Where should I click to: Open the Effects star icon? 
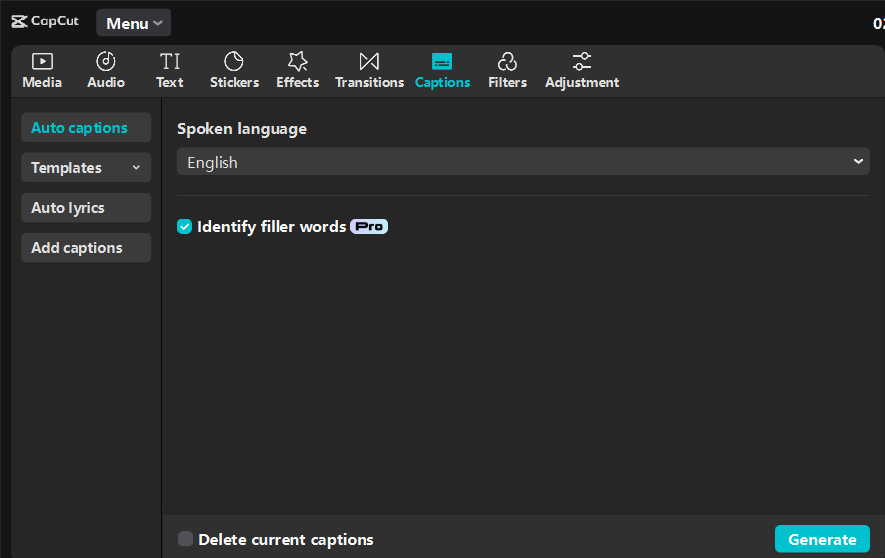tap(297, 62)
